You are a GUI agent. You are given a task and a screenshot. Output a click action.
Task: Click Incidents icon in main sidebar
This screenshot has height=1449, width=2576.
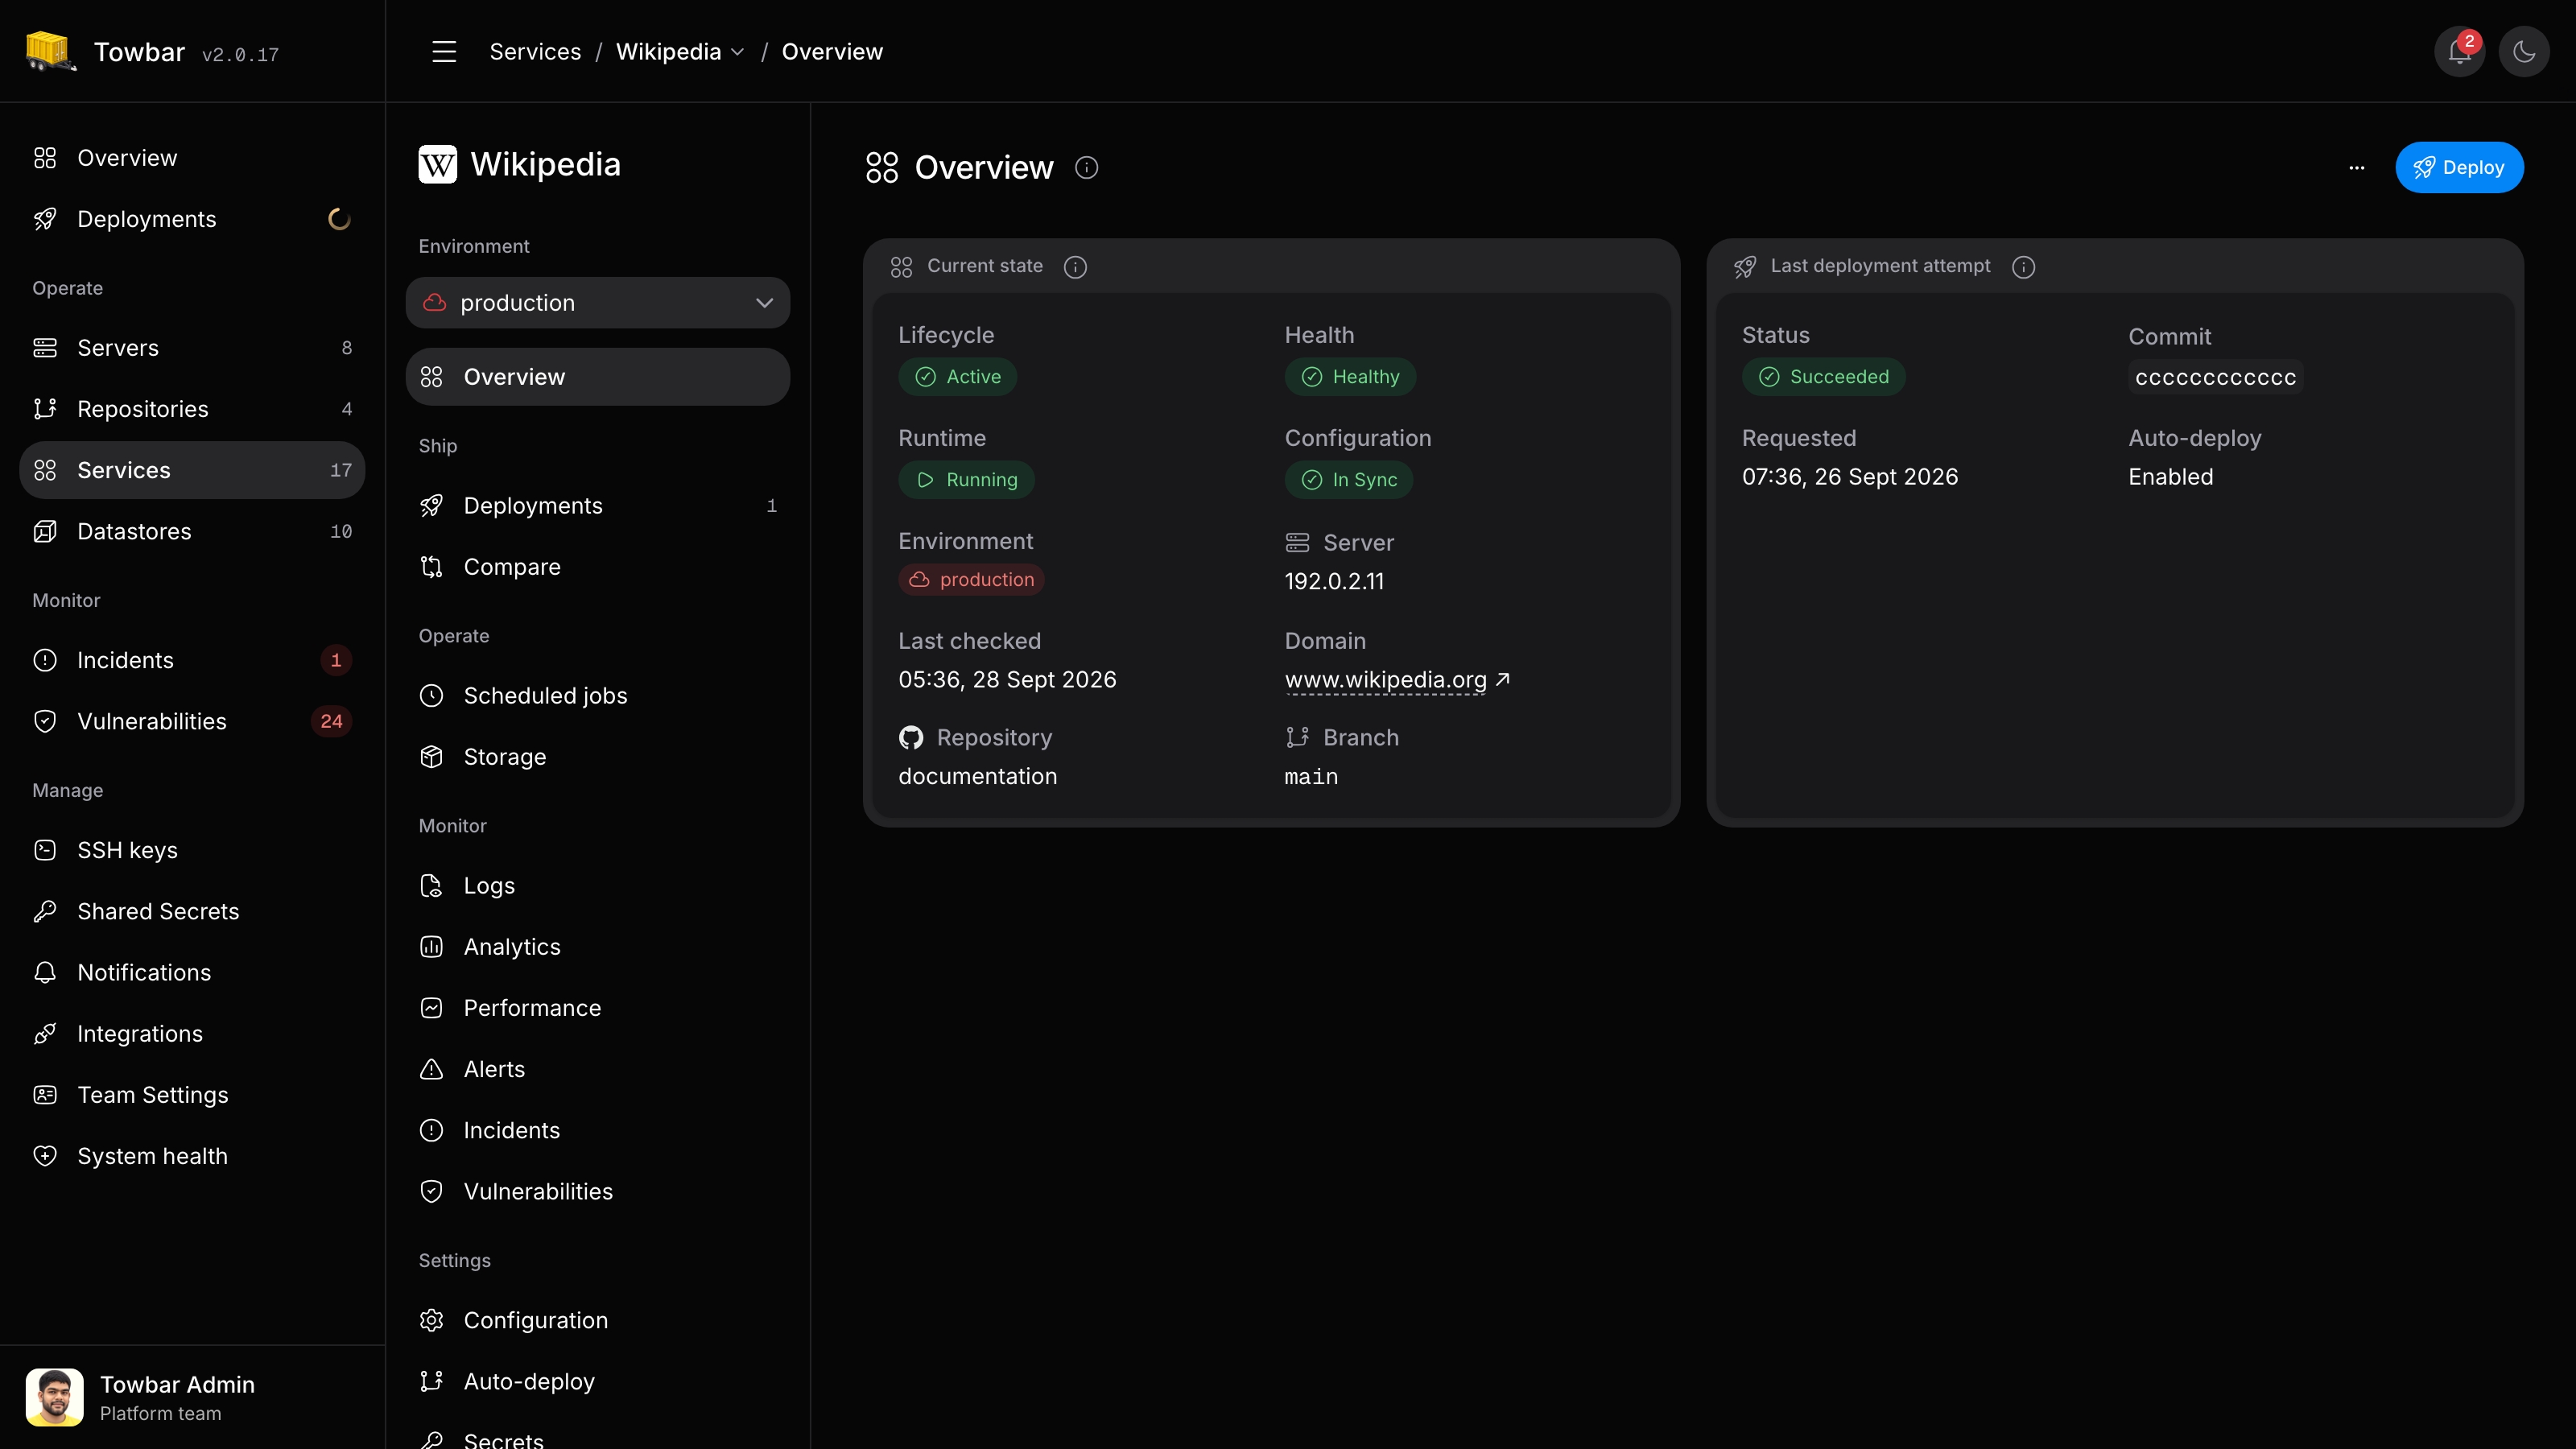point(45,660)
